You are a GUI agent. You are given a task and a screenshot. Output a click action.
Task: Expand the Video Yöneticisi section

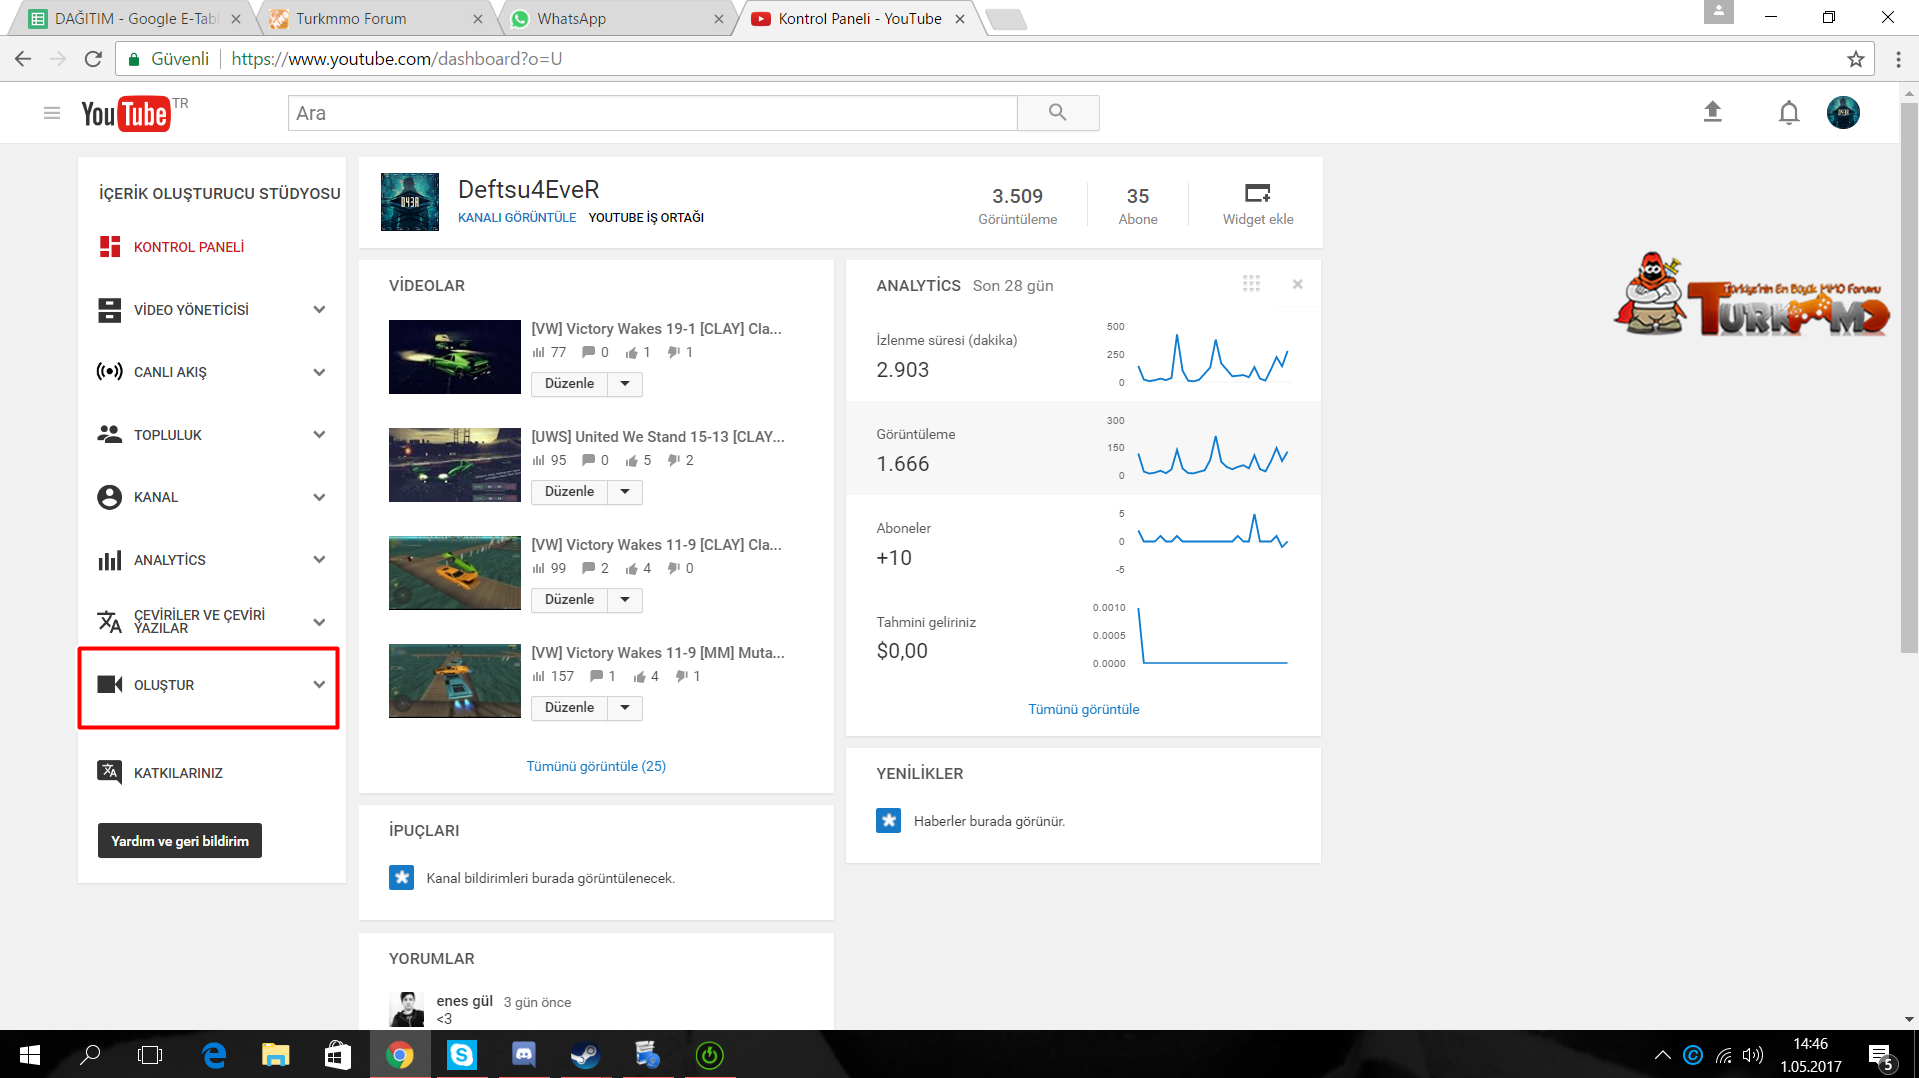click(x=319, y=310)
